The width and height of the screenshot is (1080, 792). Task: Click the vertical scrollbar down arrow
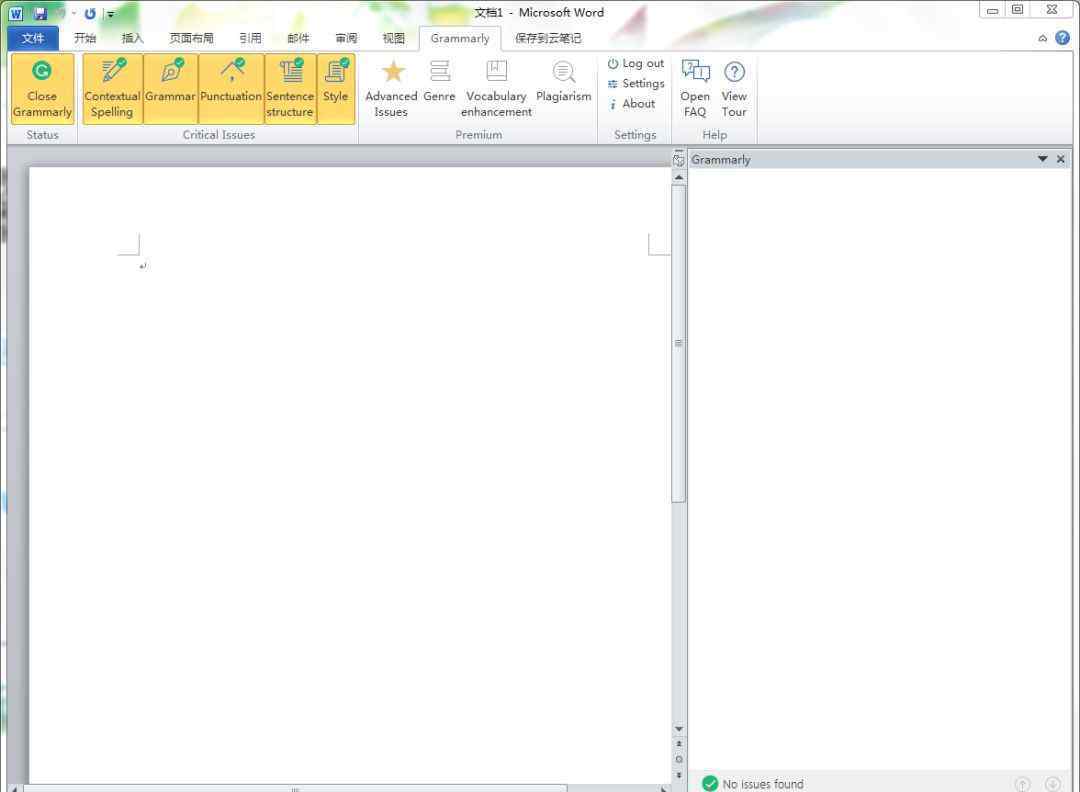point(679,729)
